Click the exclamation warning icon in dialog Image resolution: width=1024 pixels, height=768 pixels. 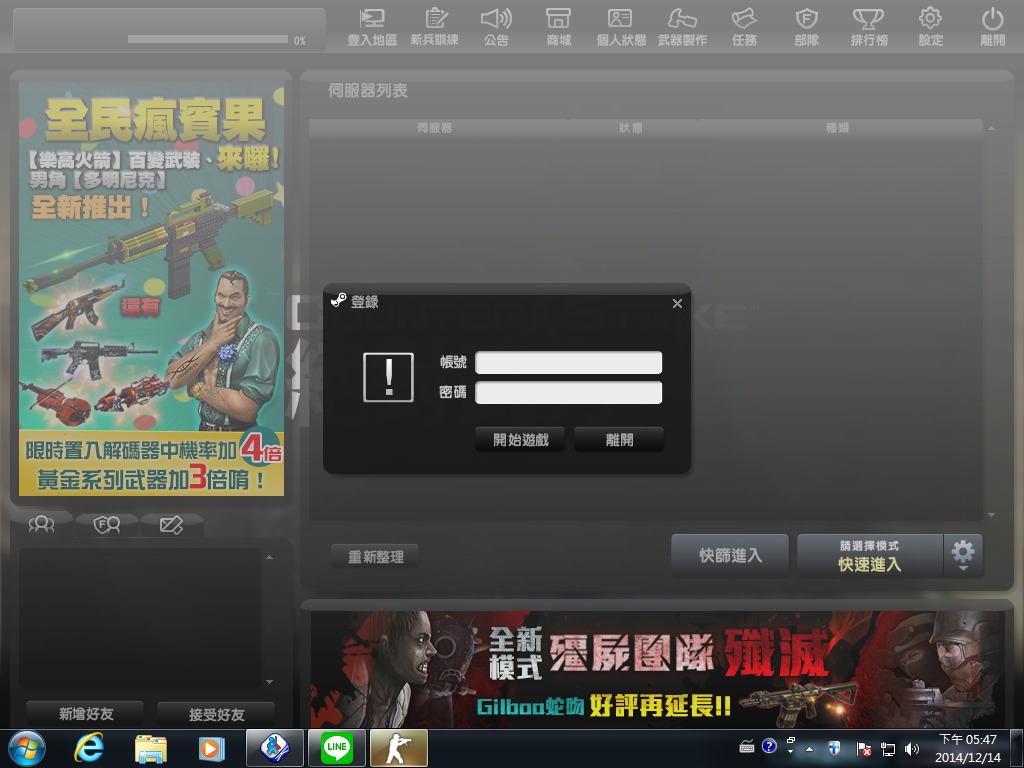point(389,377)
